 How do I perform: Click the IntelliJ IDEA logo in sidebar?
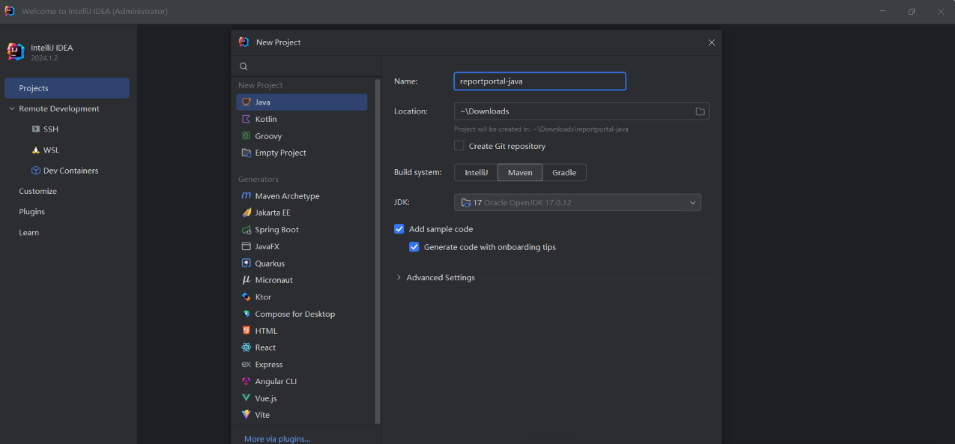pos(16,51)
